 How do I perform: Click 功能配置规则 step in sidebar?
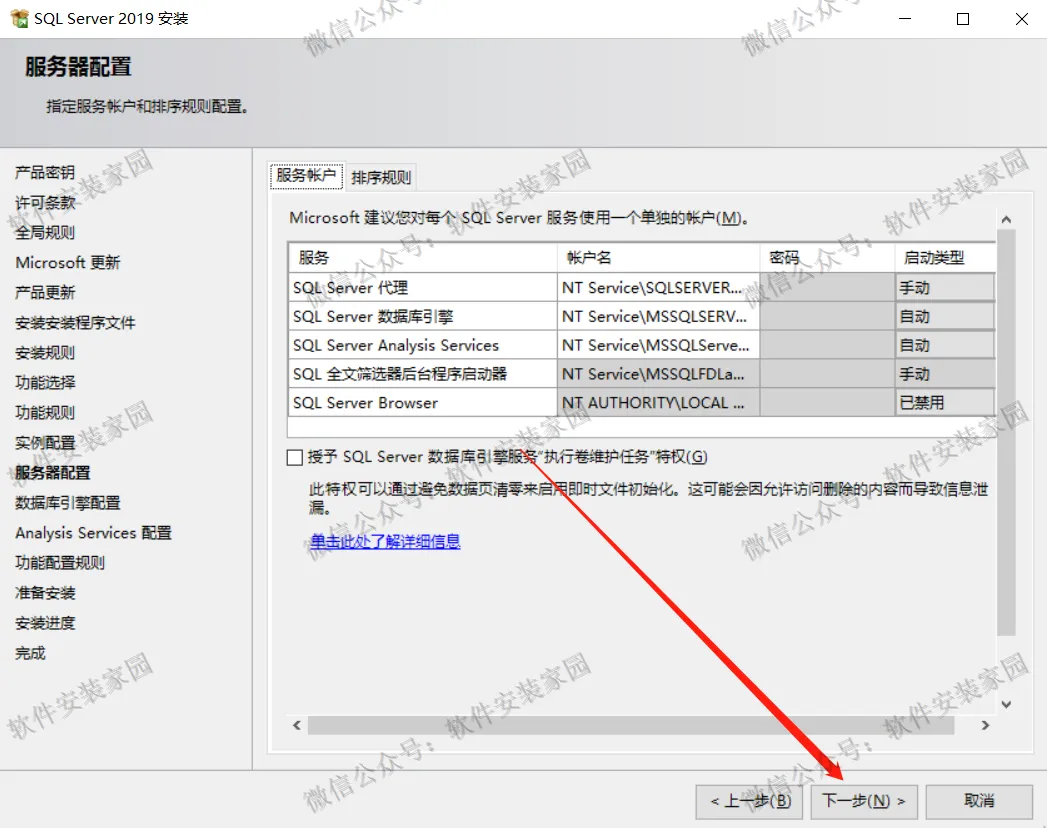[60, 563]
